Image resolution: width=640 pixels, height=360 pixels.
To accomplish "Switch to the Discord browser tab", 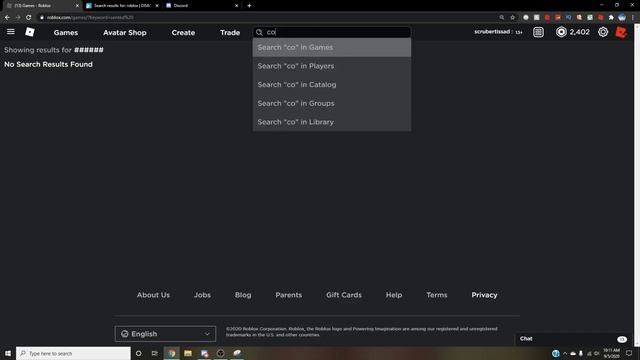I will click(x=202, y=6).
